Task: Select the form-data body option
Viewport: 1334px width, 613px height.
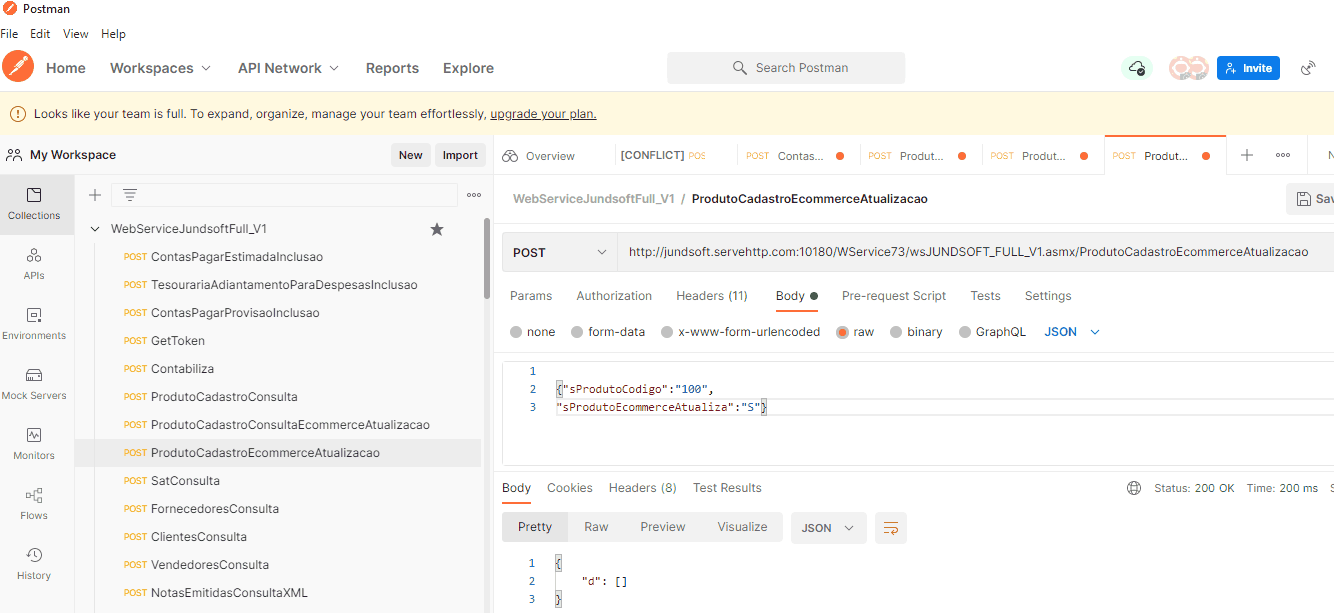Action: coord(577,332)
